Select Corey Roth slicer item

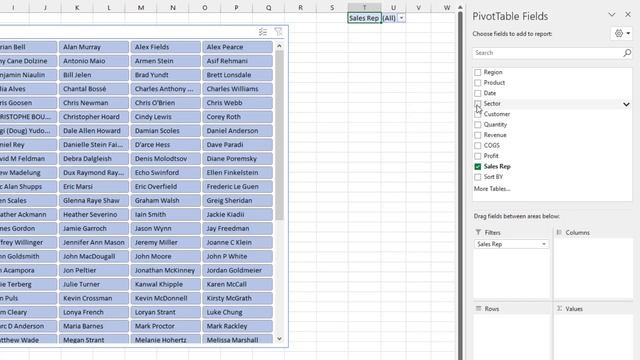point(237,117)
